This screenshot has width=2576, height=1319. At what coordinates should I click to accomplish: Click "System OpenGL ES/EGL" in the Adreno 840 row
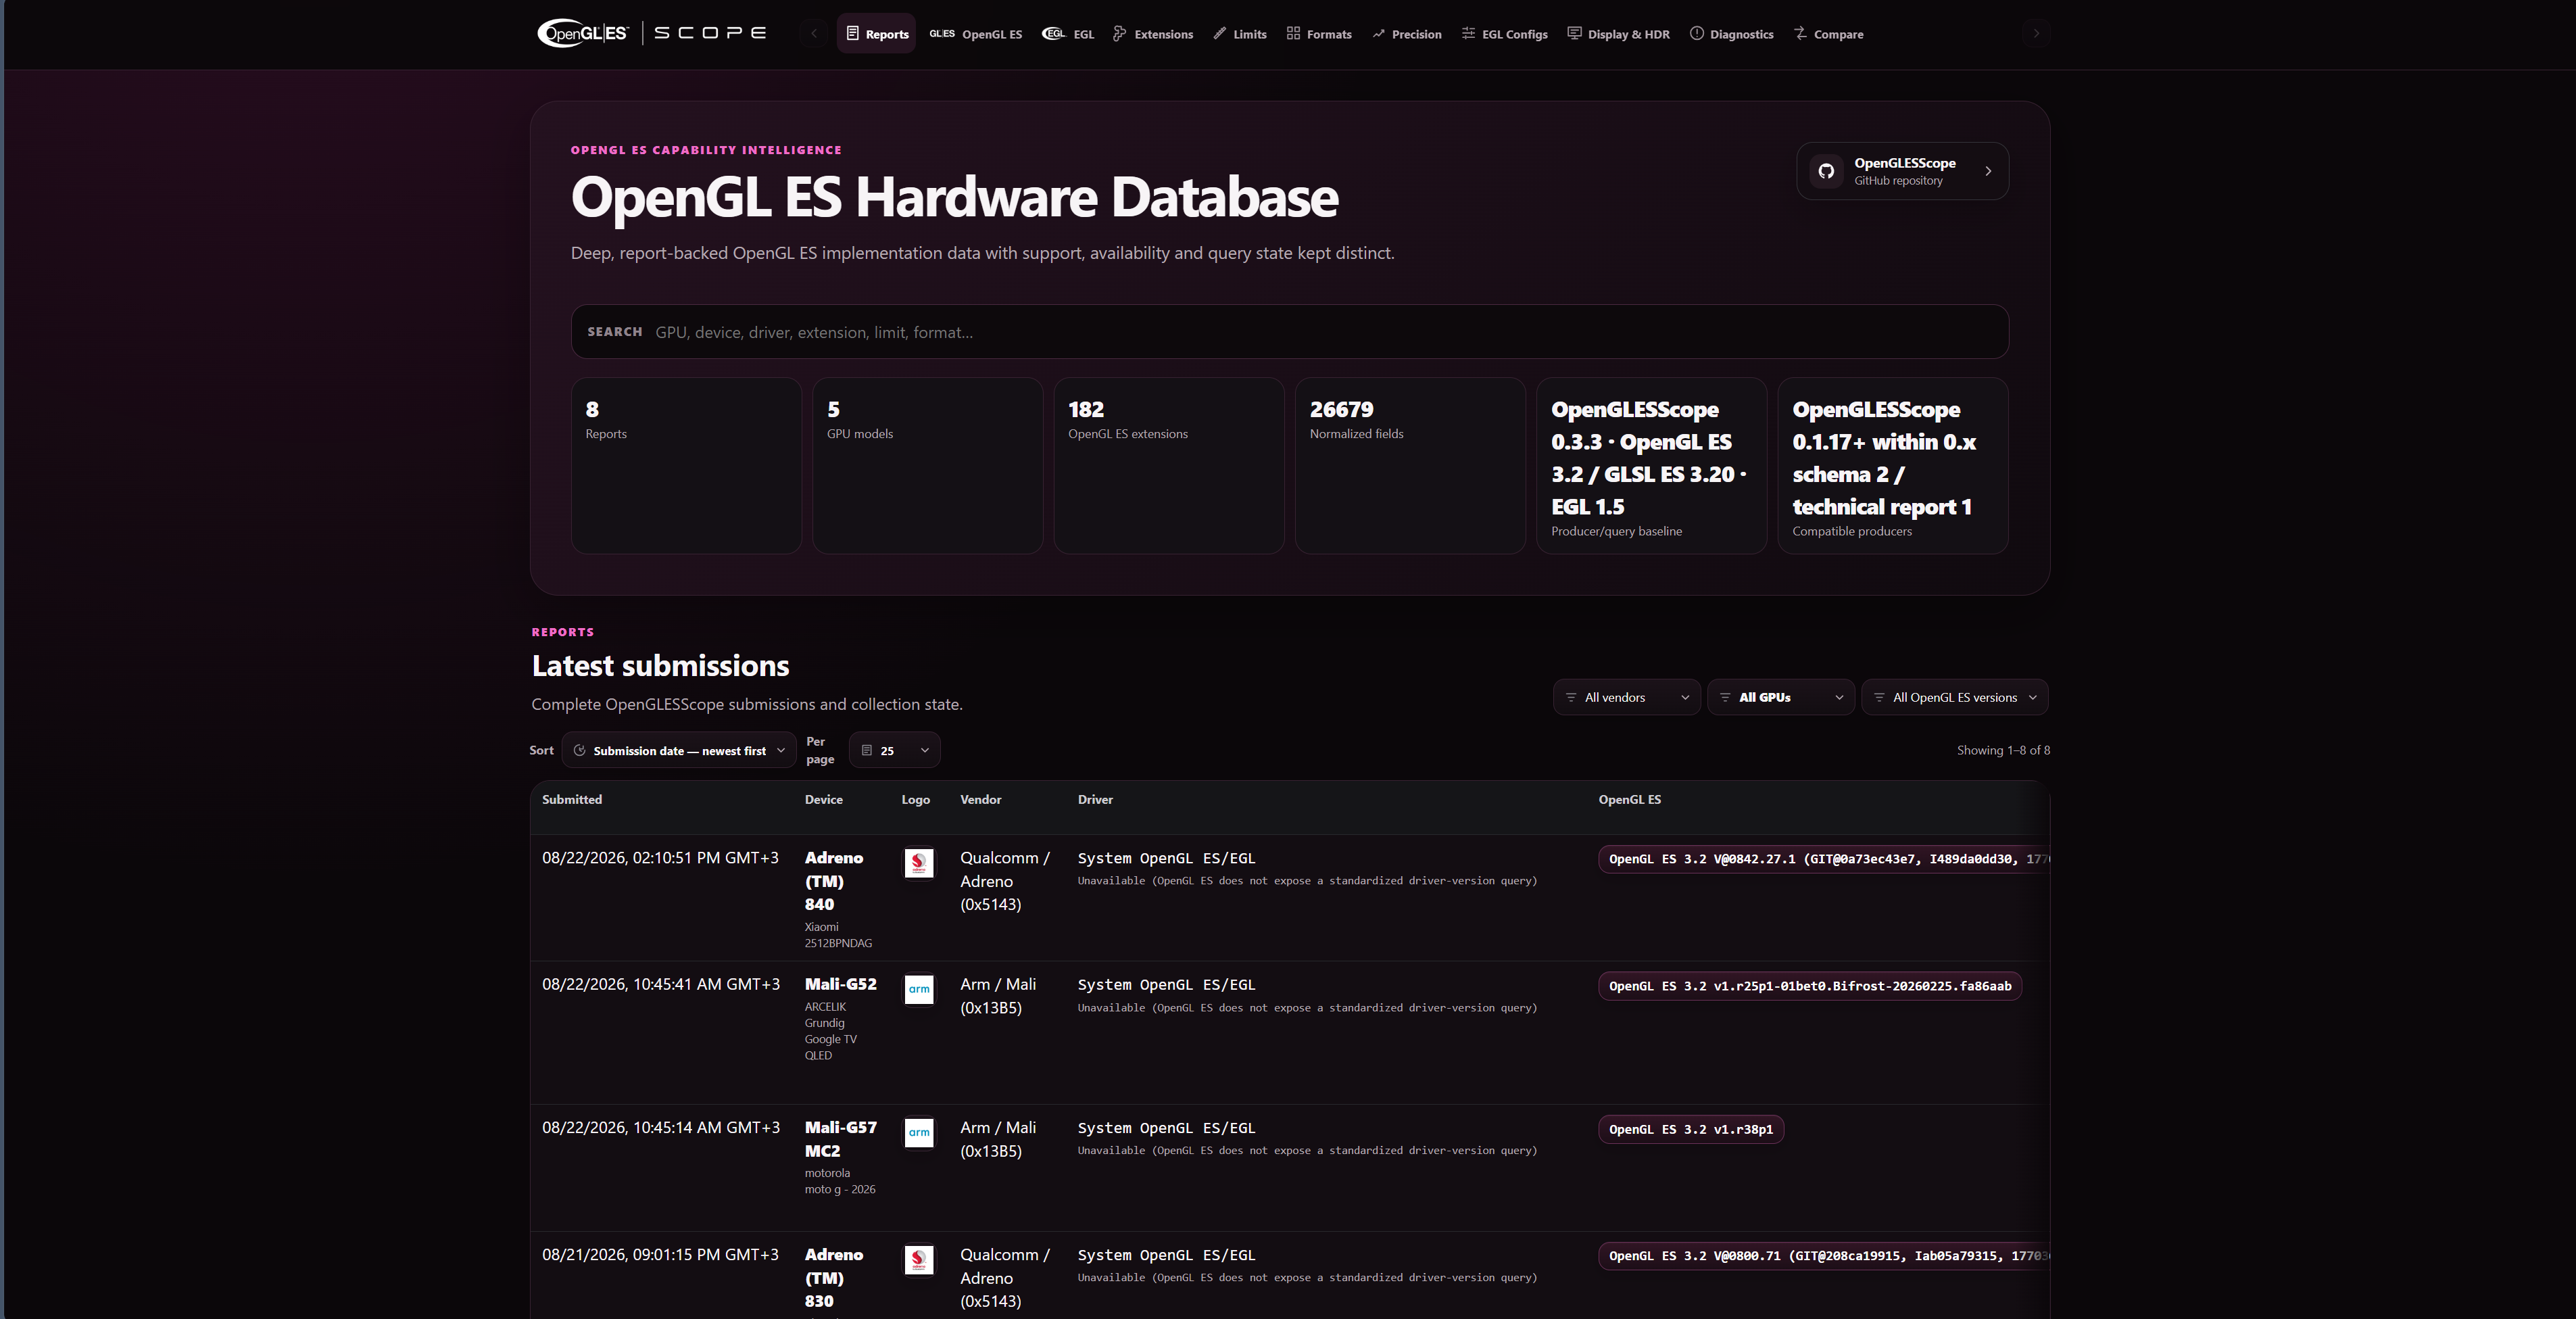click(1166, 858)
